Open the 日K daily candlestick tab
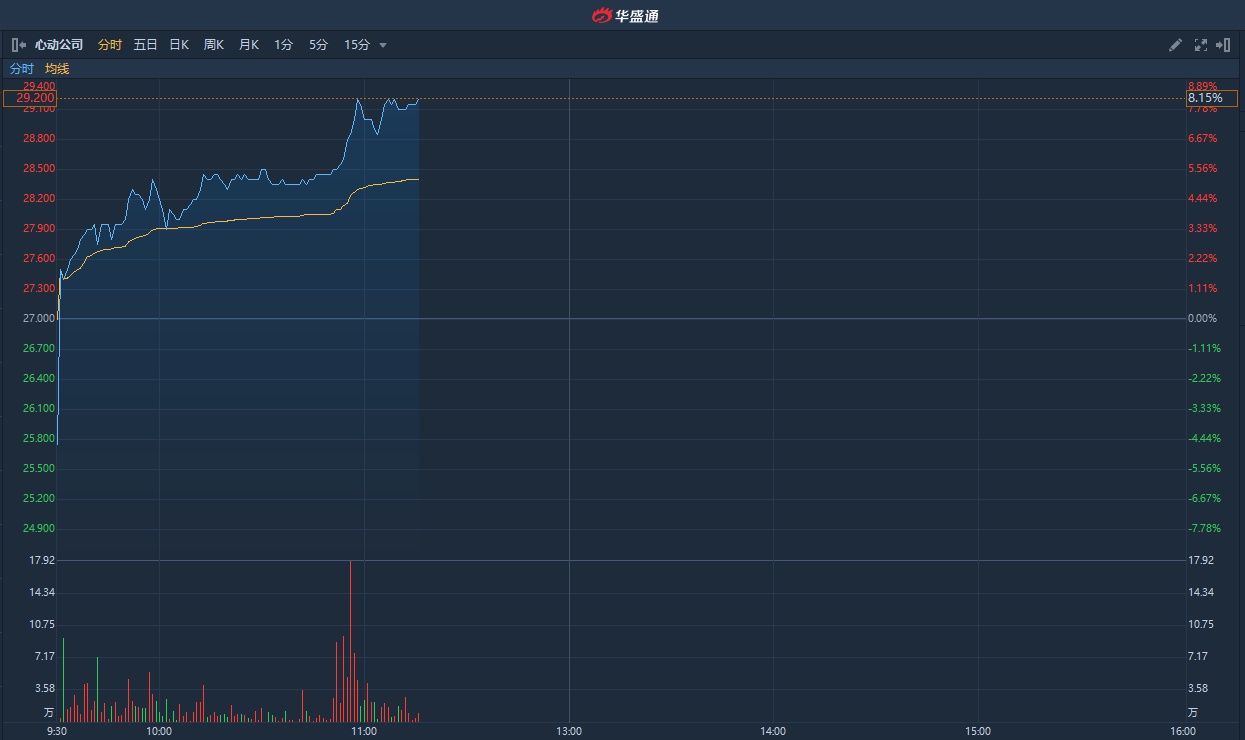This screenshot has height=740, width=1245. [179, 45]
